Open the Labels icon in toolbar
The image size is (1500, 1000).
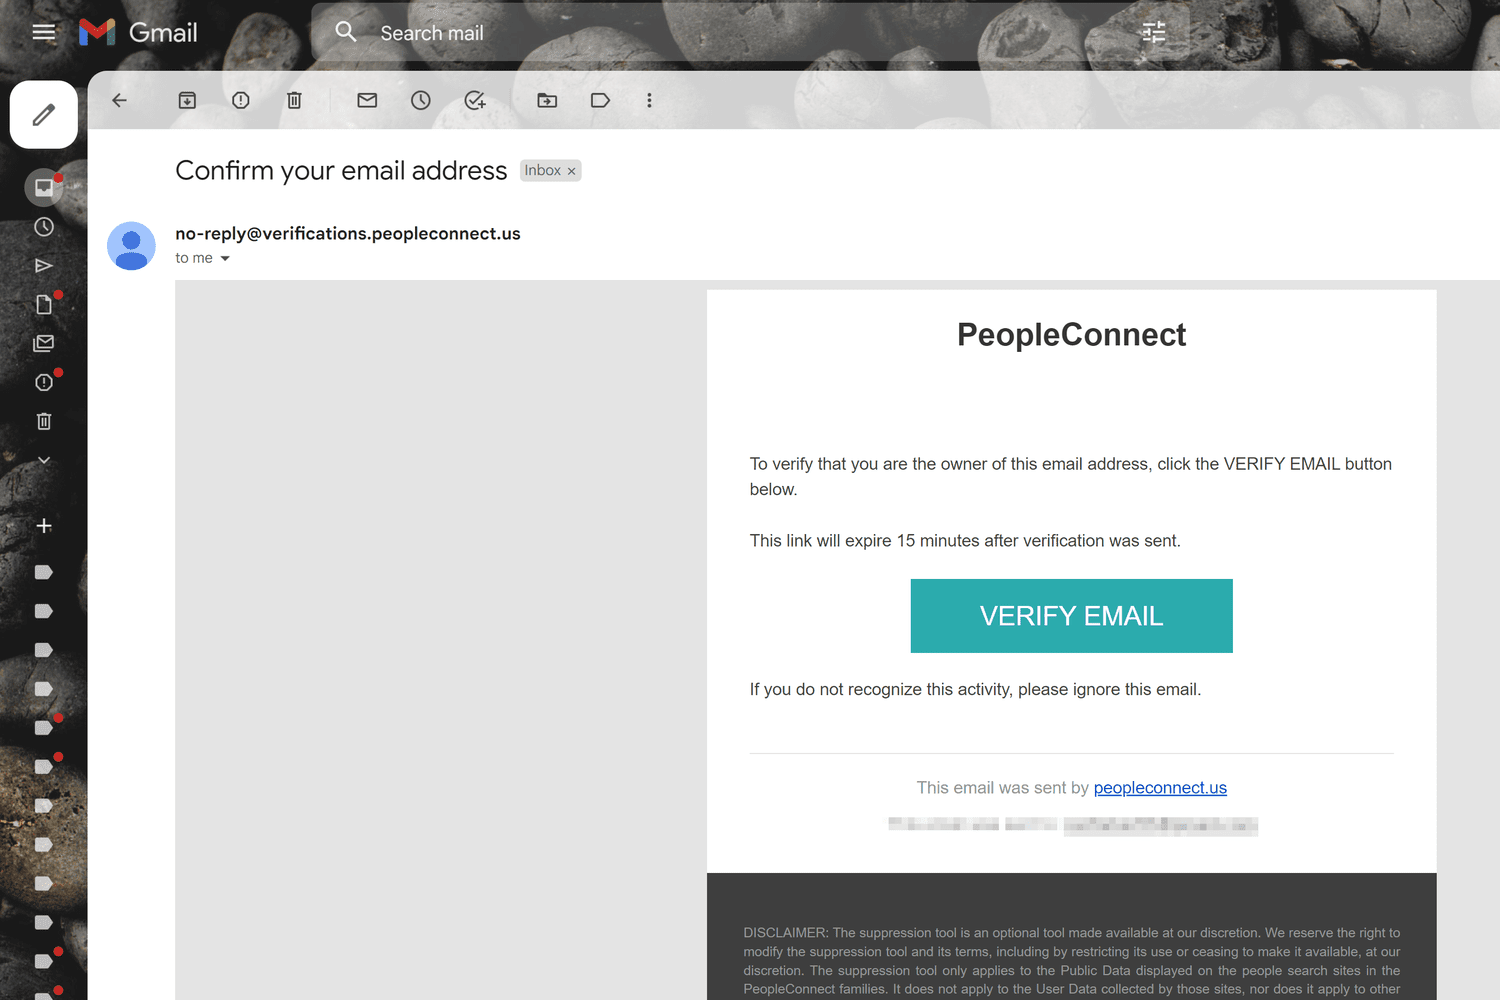point(600,100)
